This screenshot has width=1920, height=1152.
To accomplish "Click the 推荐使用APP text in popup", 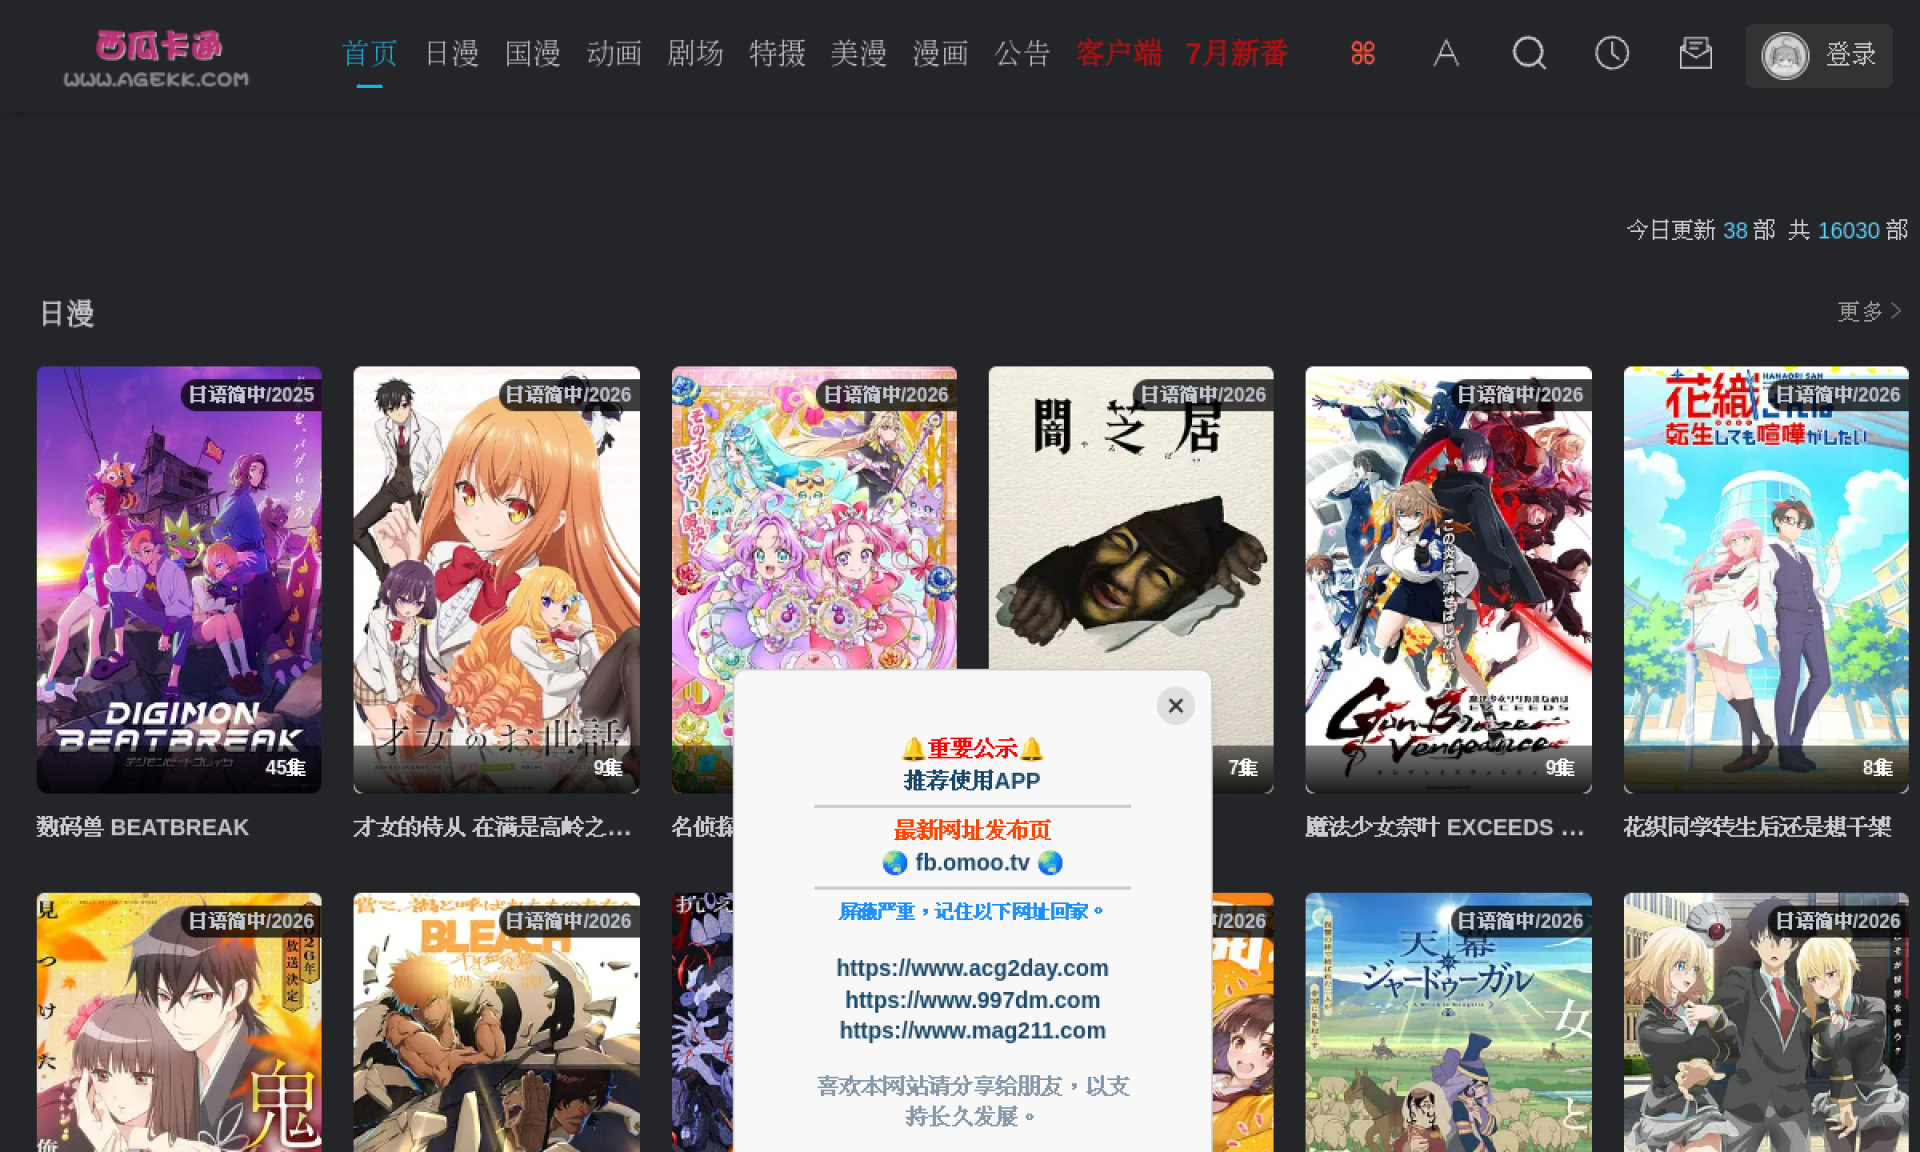I will point(972,781).
